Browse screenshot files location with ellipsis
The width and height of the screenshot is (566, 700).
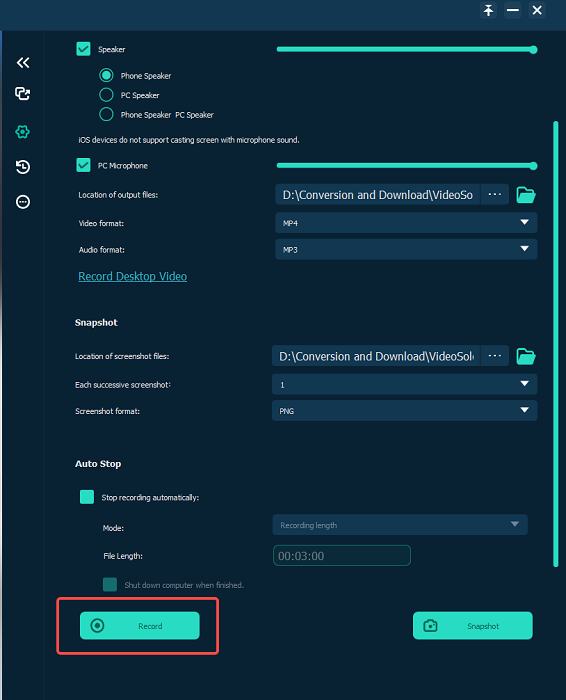click(x=495, y=356)
